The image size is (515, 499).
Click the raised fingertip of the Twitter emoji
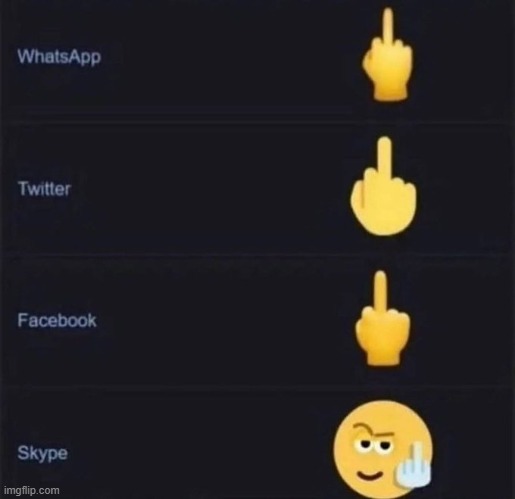point(385,144)
